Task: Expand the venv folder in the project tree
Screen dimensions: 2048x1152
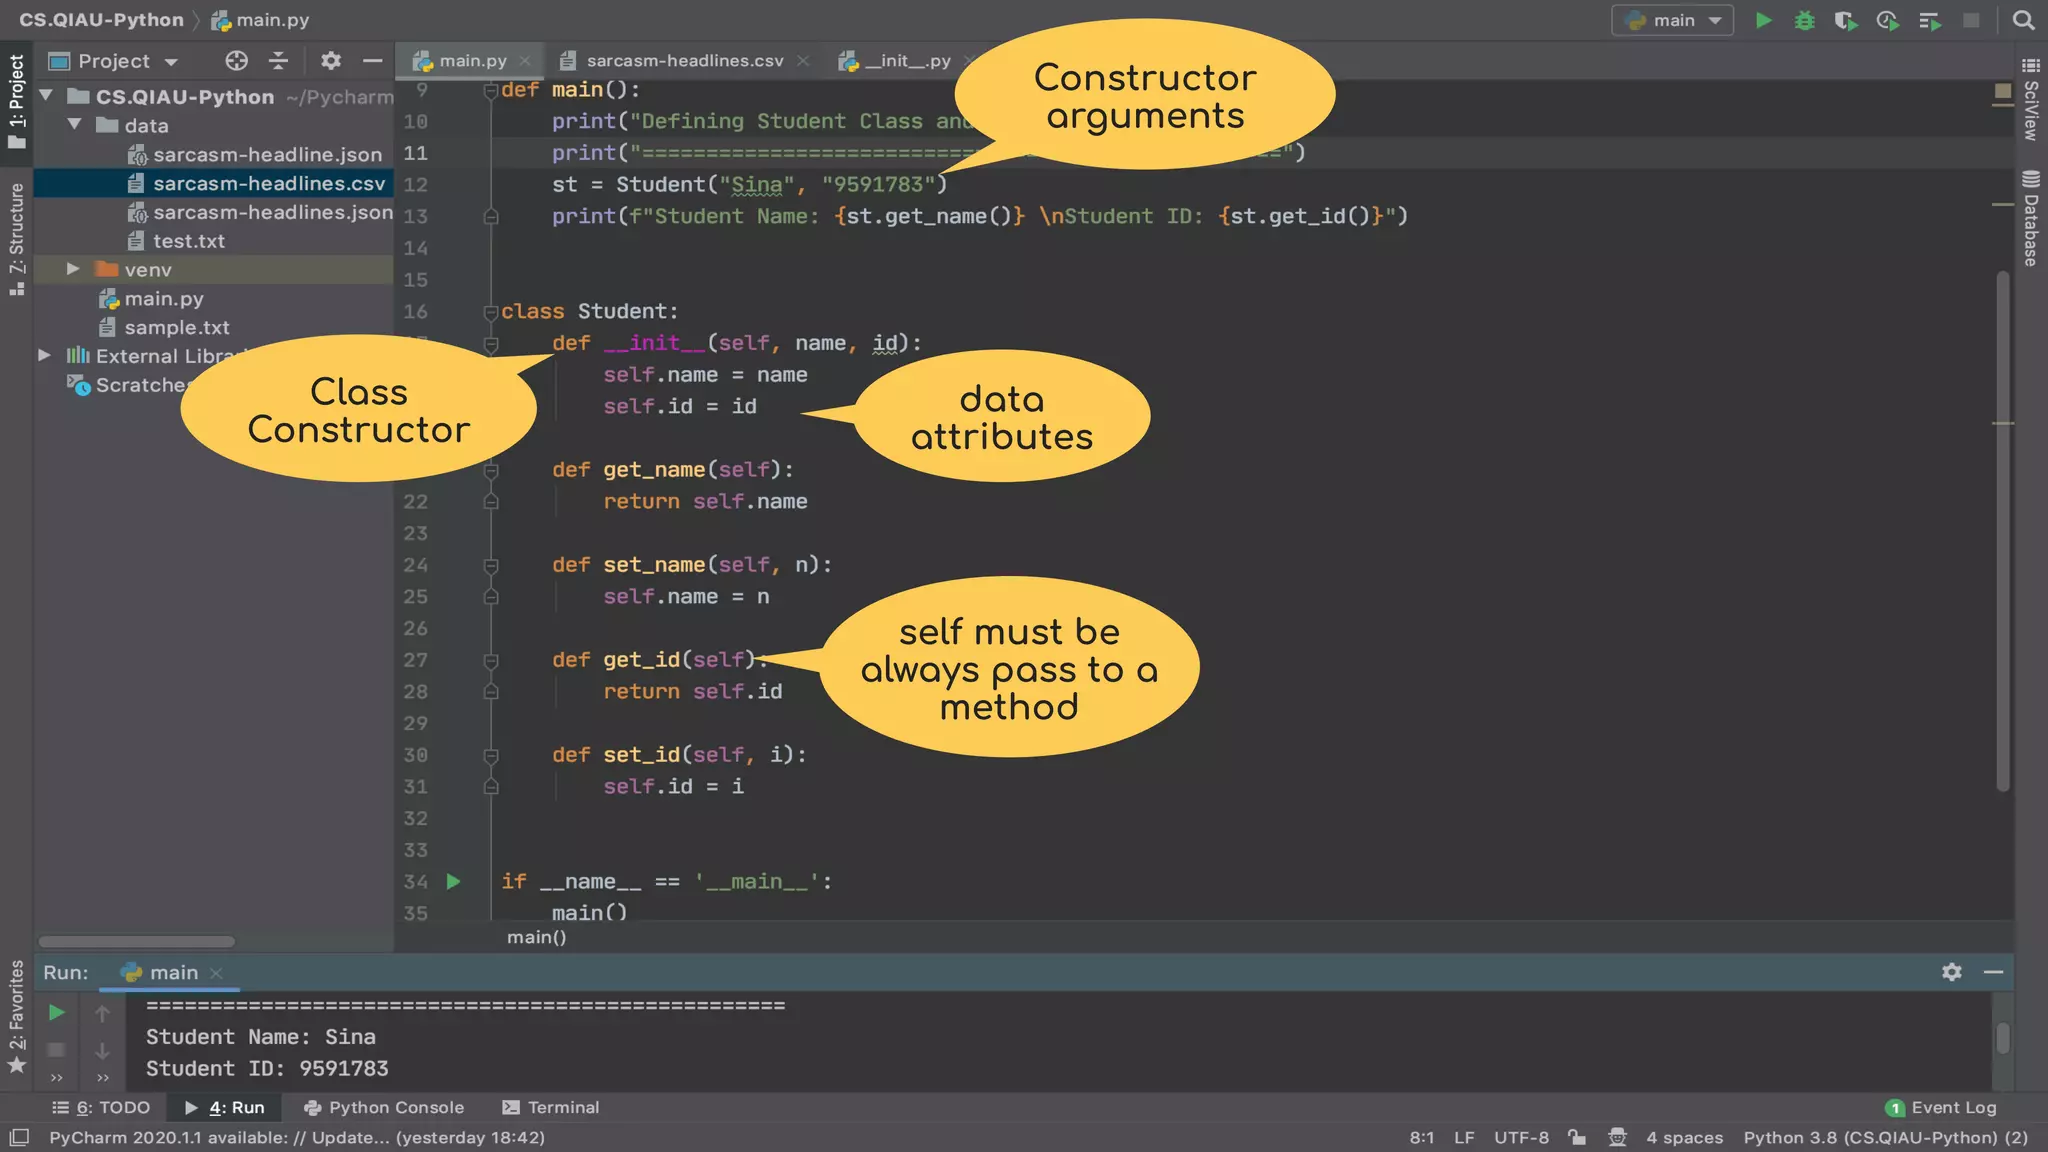Action: click(x=73, y=269)
